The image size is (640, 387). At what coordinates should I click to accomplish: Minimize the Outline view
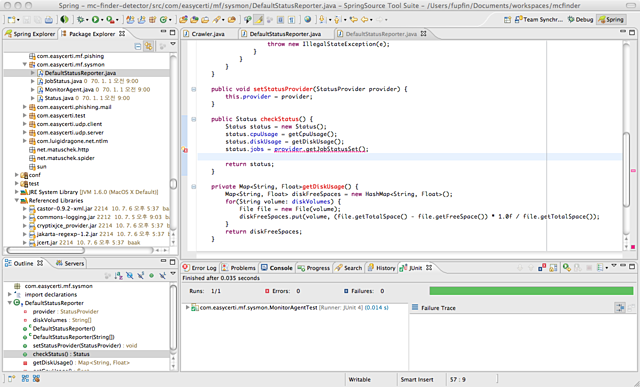coord(163,260)
